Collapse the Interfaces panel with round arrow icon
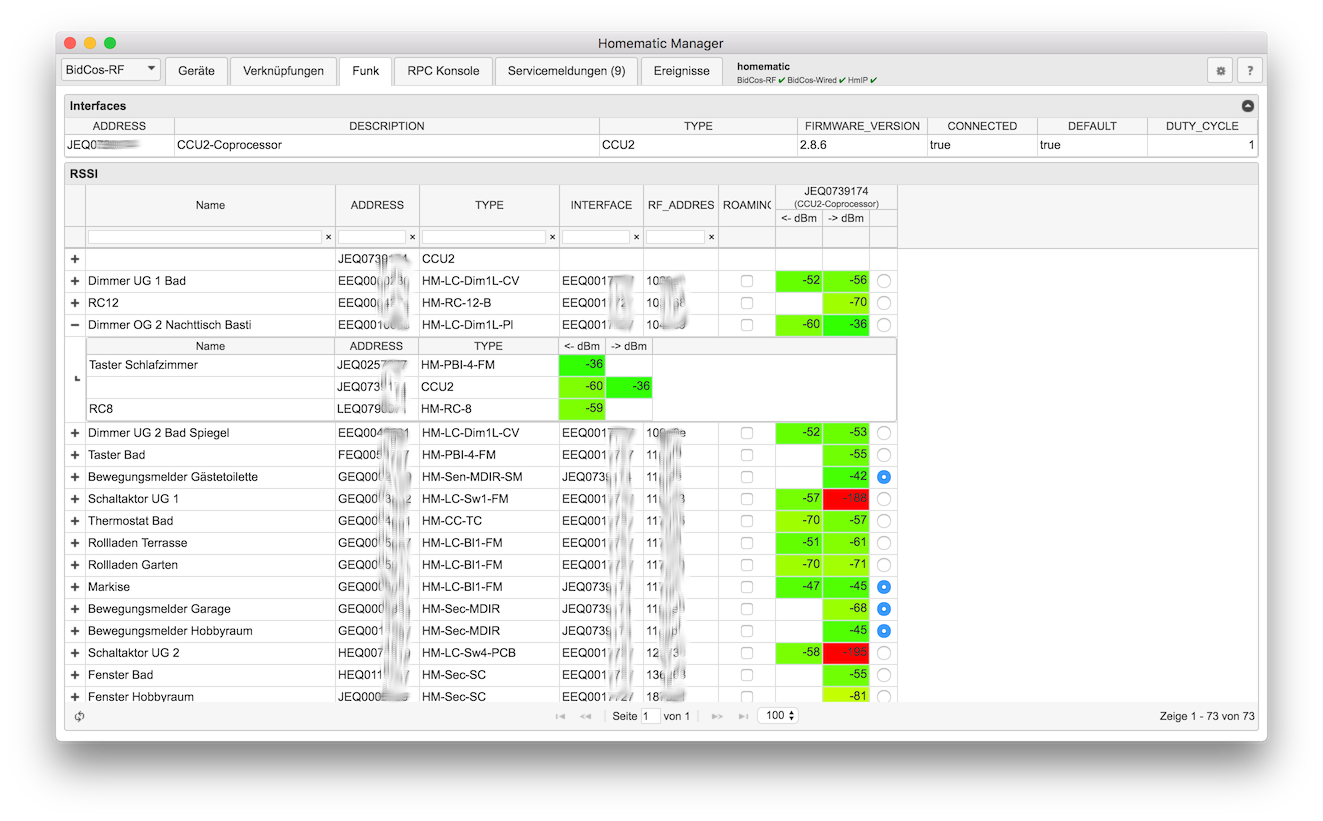1323x821 pixels. [x=1247, y=106]
